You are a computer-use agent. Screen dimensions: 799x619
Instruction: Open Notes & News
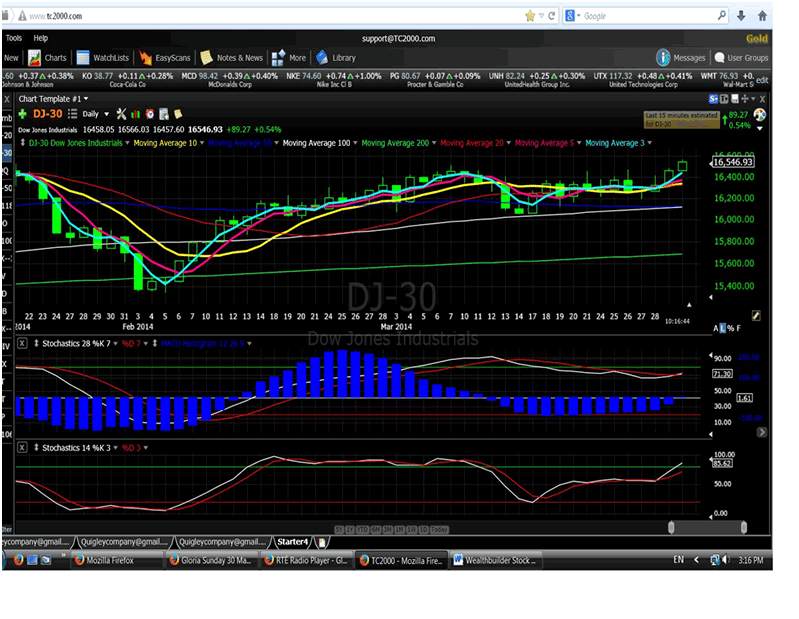[x=231, y=58]
